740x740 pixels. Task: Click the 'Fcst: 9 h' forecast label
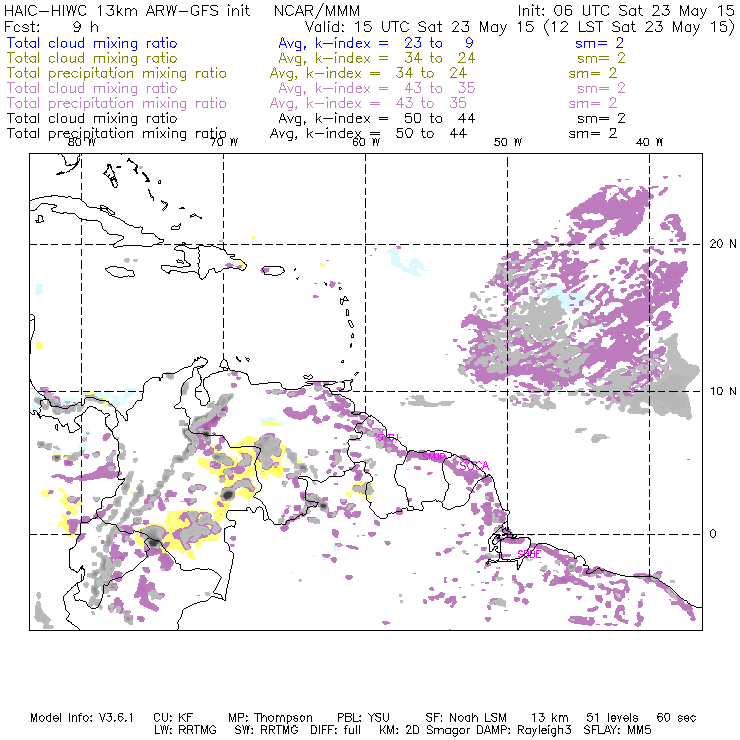[x=51, y=27]
